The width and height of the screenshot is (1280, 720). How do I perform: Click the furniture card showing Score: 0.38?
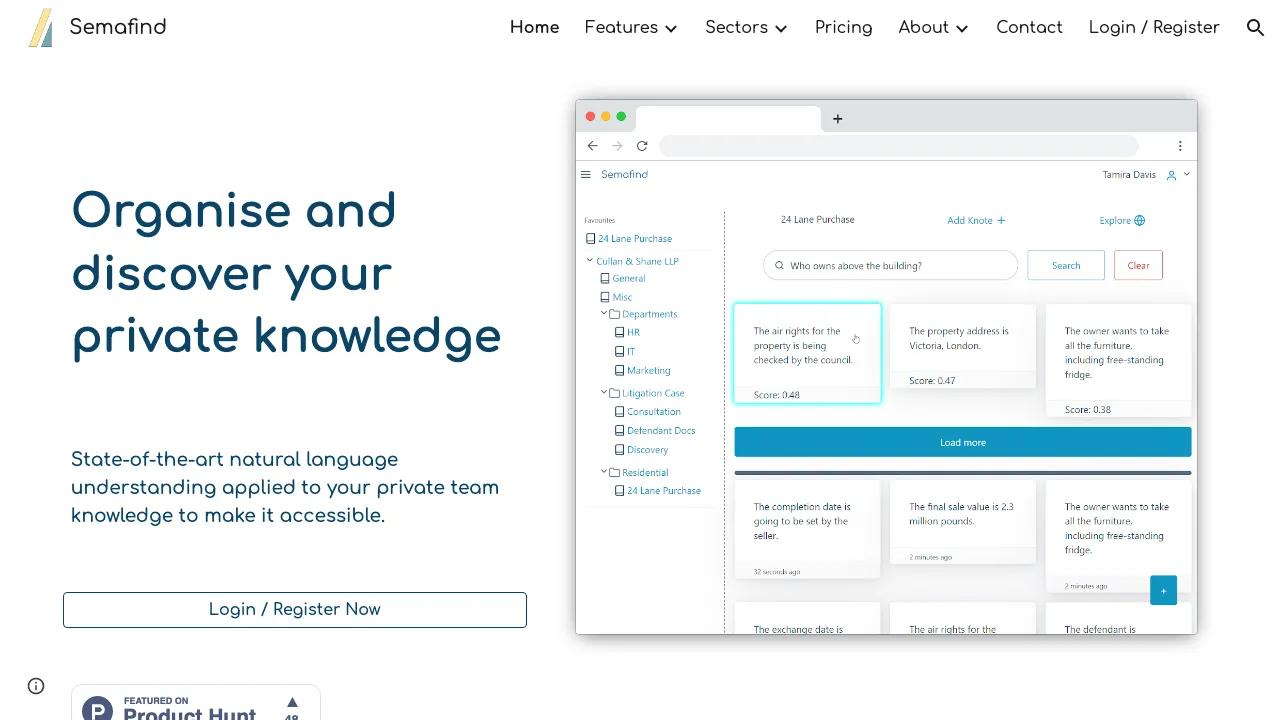click(x=1118, y=360)
